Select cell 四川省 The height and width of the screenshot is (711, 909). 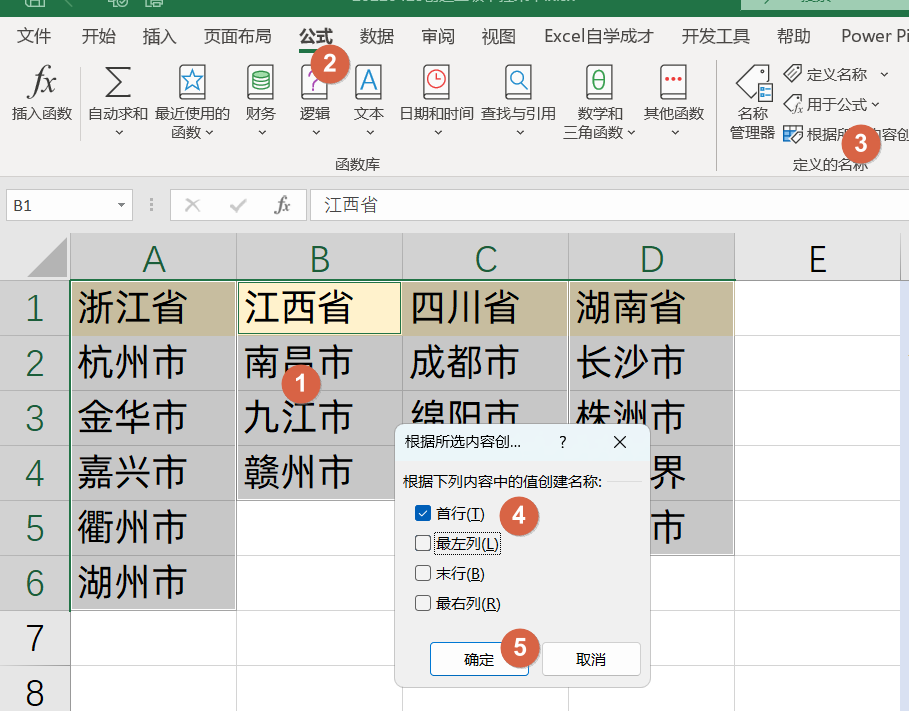point(485,307)
